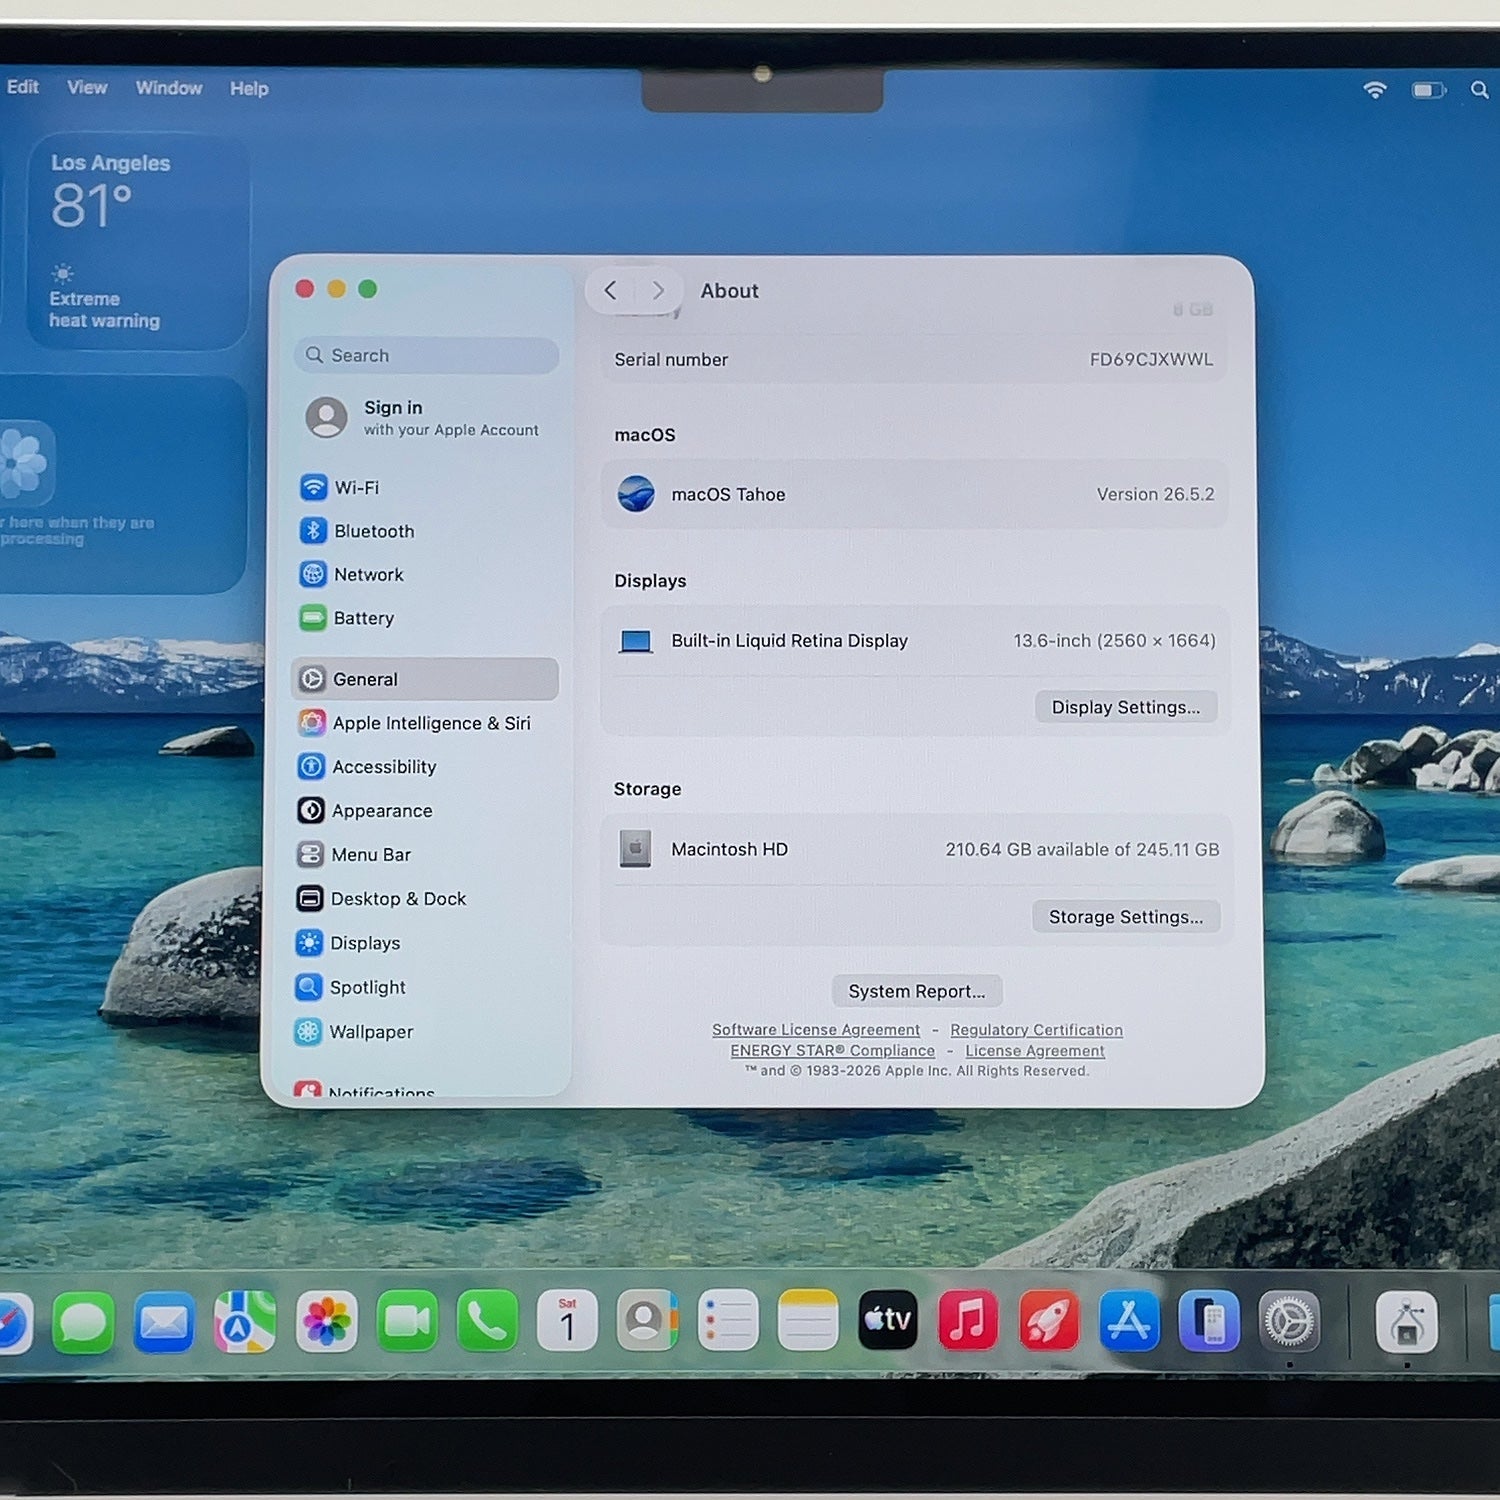Launch Contacts from the Dock
The width and height of the screenshot is (1500, 1500).
pos(647,1320)
